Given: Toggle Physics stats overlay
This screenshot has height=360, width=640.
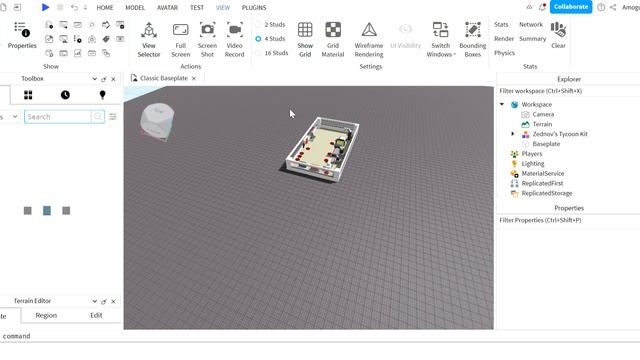Looking at the screenshot, I should 504,53.
